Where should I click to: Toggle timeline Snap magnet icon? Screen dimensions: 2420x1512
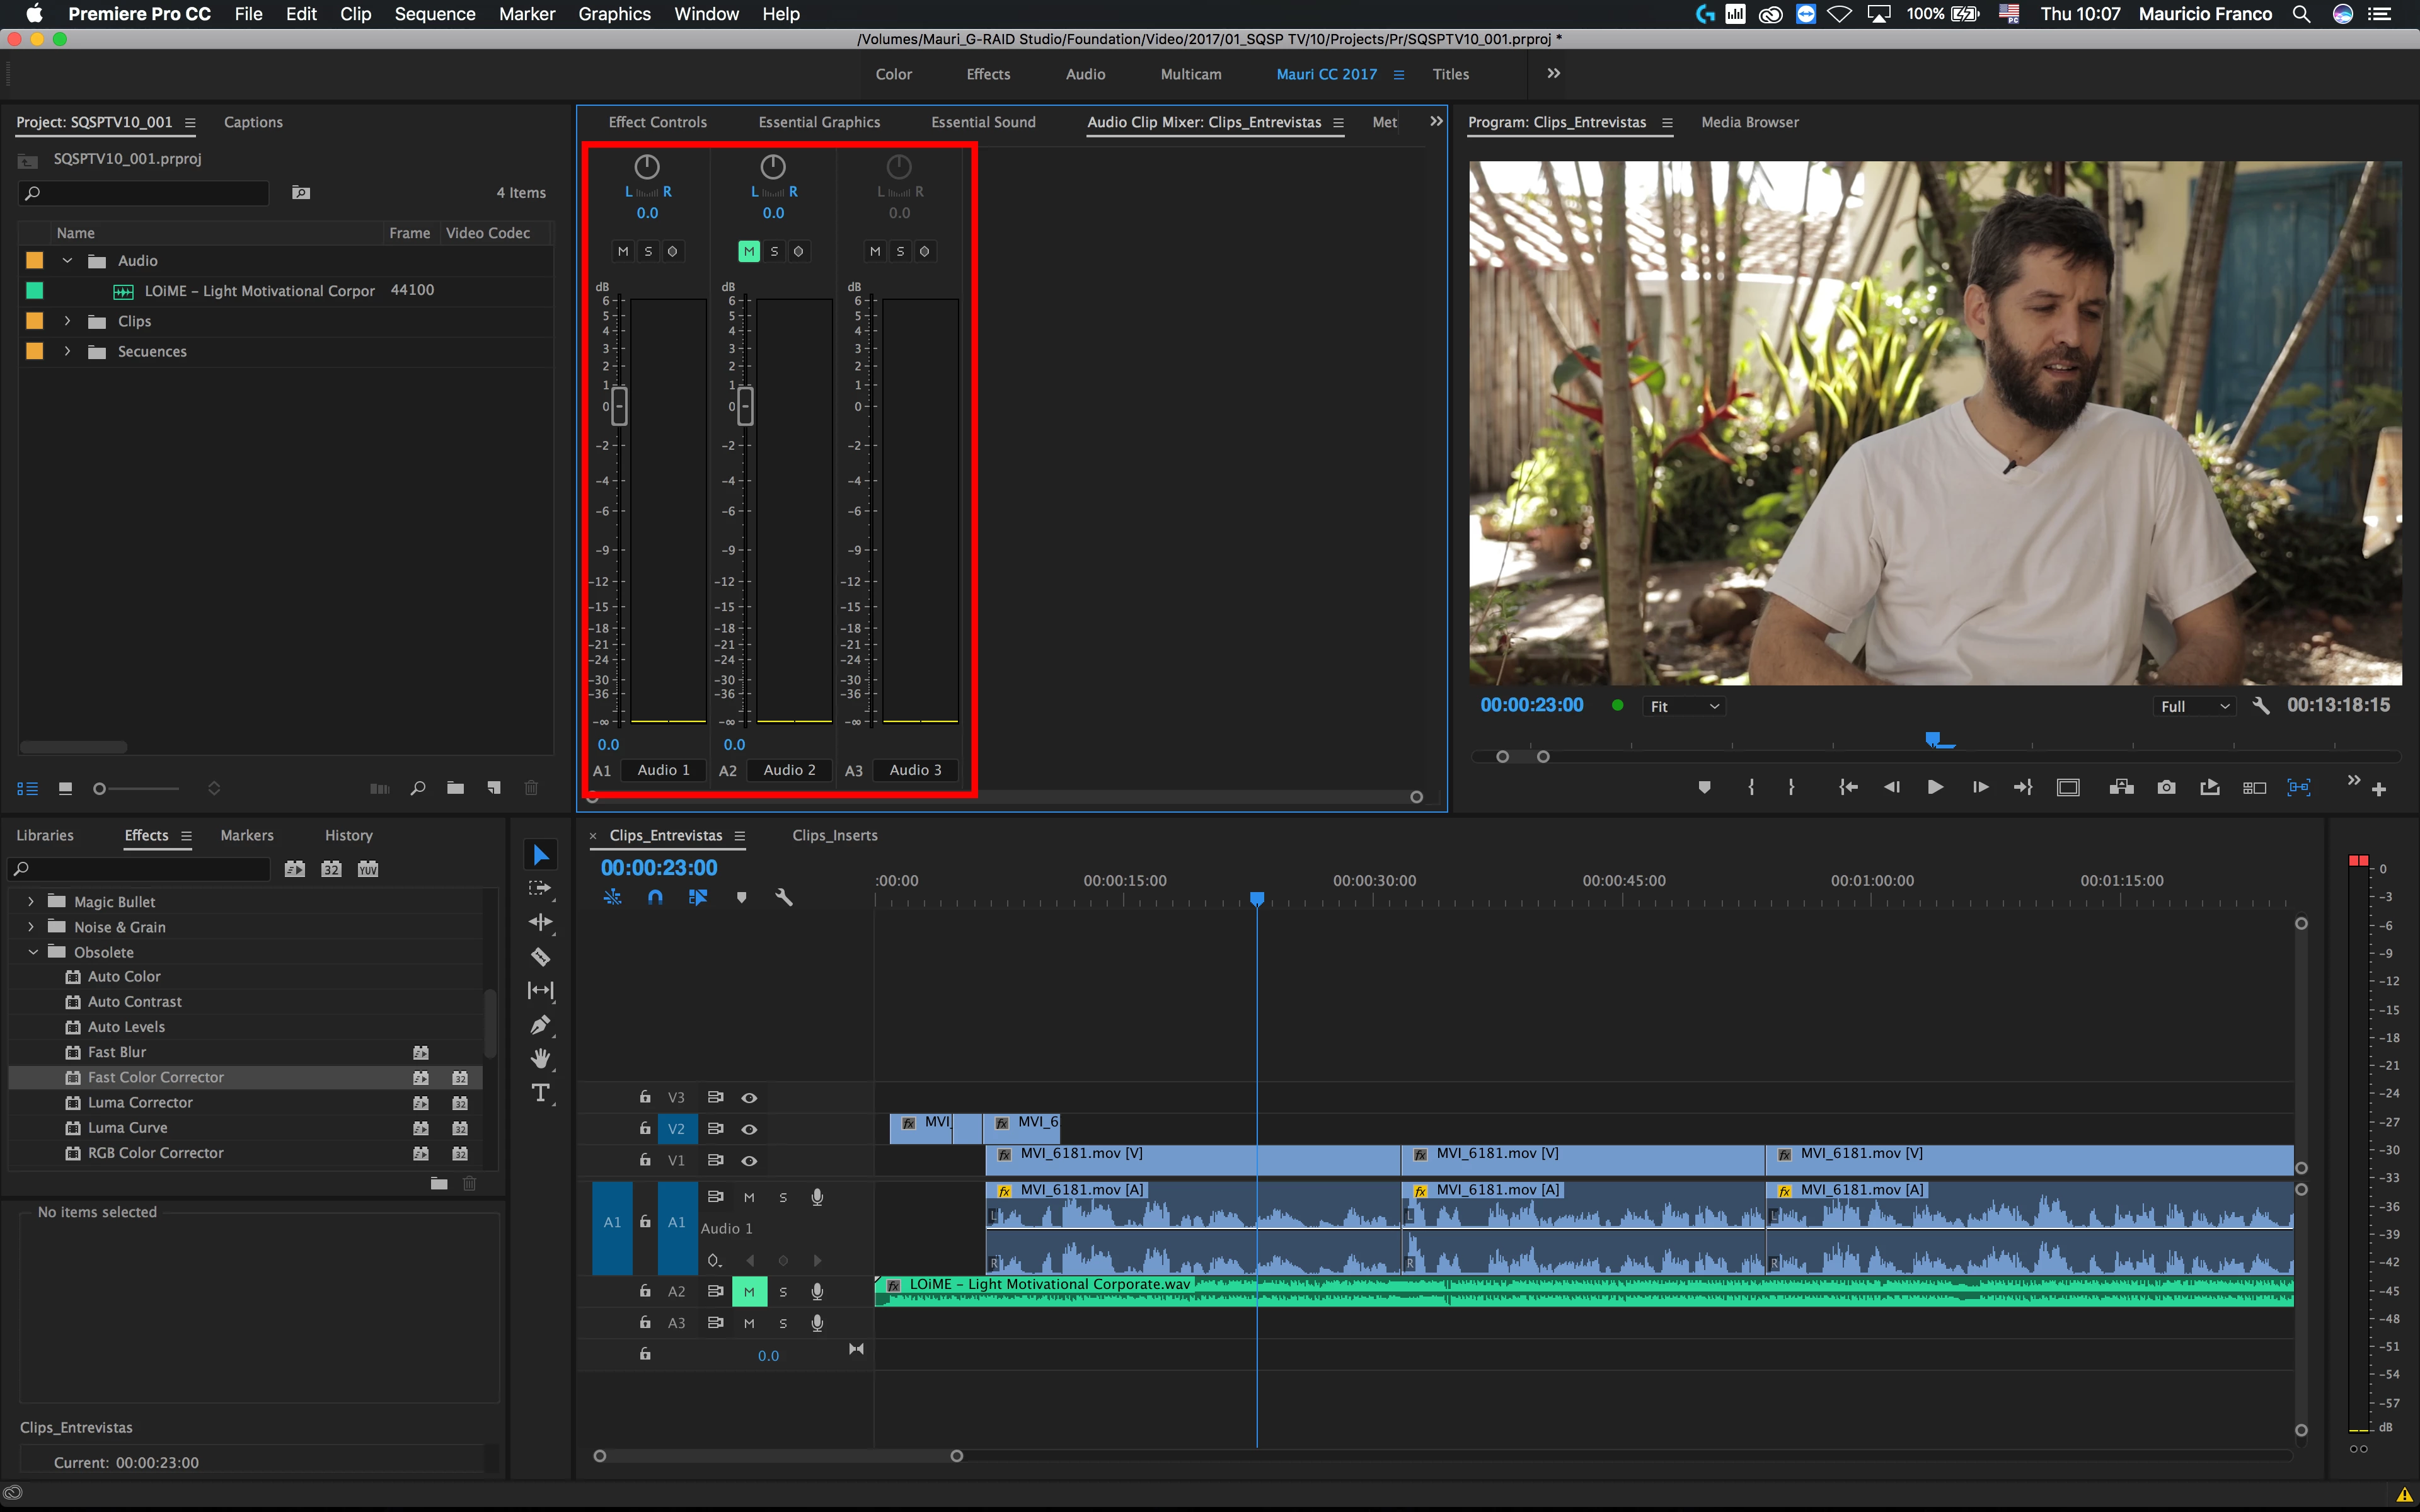pos(655,897)
